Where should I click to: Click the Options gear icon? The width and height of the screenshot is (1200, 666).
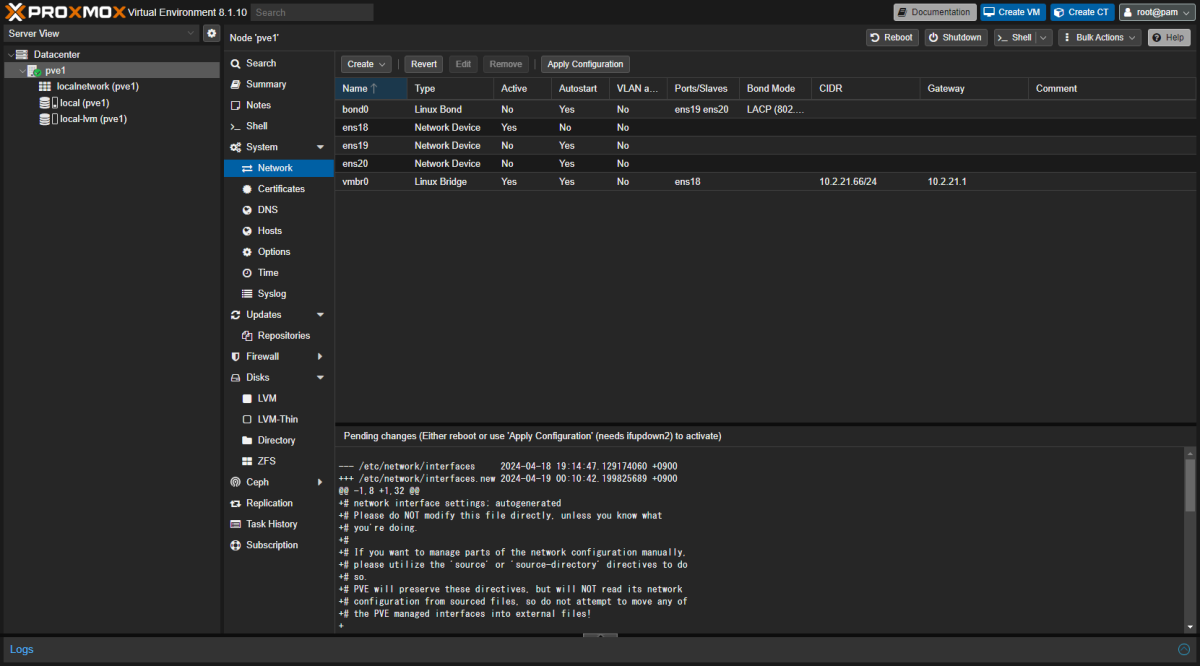247,252
